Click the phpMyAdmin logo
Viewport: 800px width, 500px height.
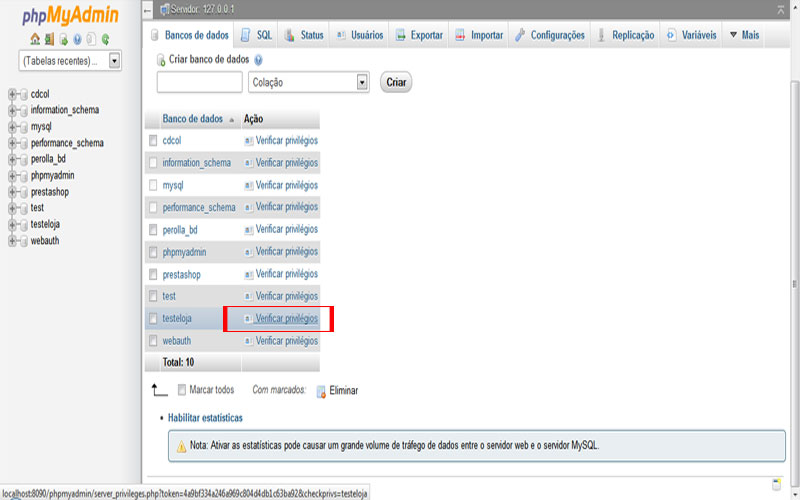70,15
